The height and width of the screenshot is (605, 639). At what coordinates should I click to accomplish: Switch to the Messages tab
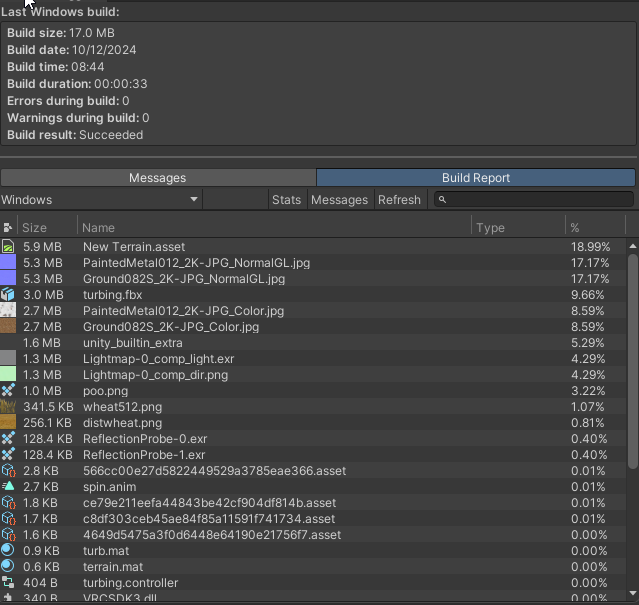coord(158,178)
